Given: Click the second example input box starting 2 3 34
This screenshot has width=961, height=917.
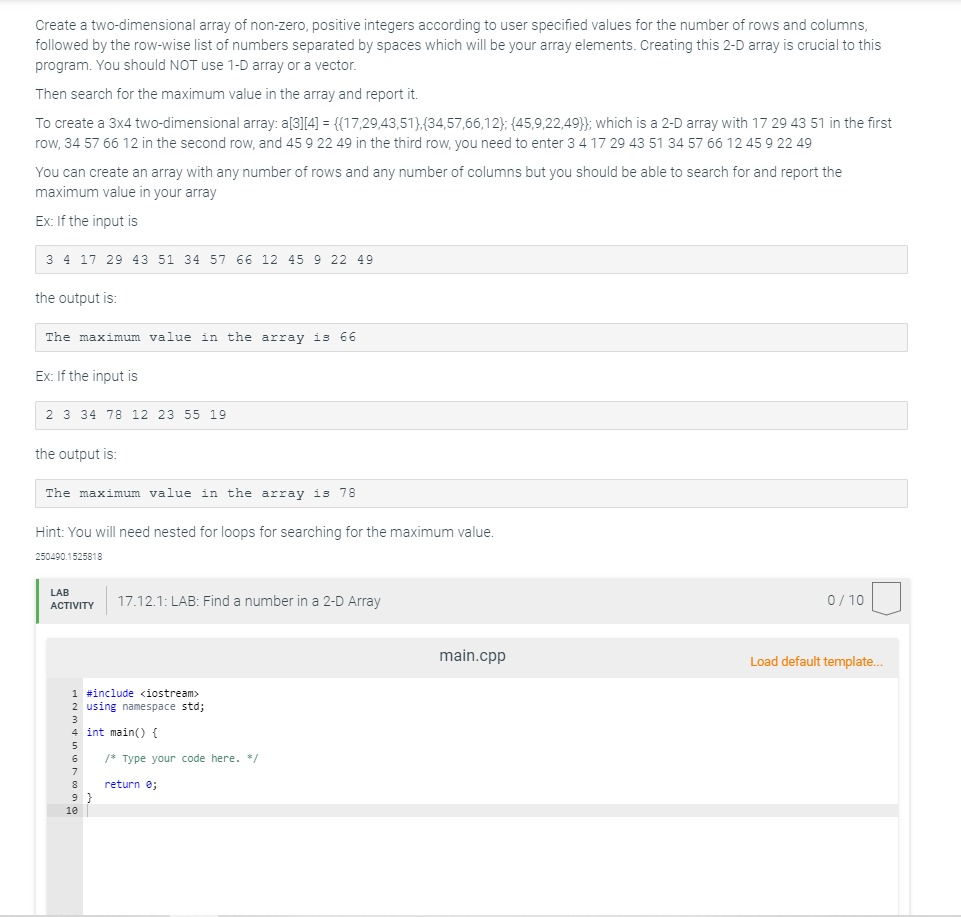Looking at the screenshot, I should (x=472, y=415).
